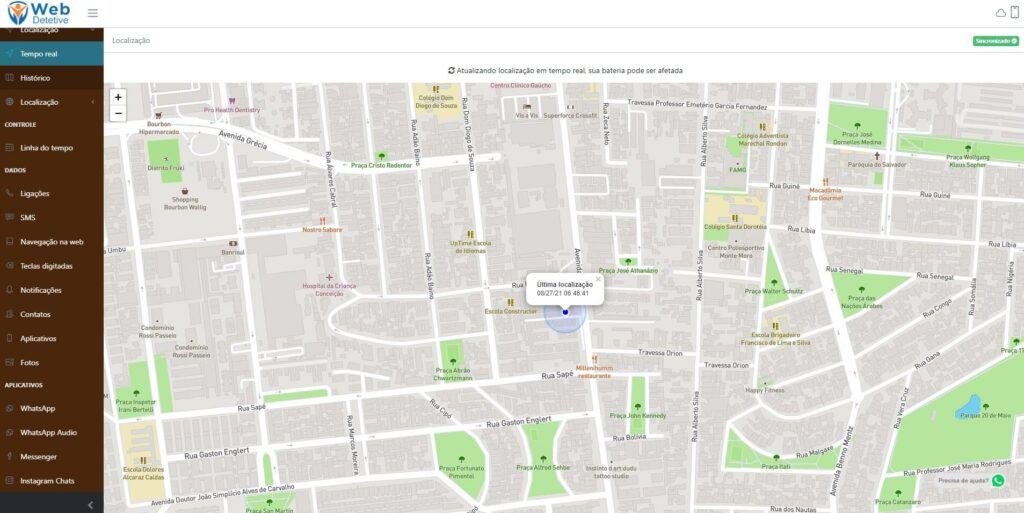Zoom in the map with plus
This screenshot has width=1024, height=513.
[x=118, y=98]
